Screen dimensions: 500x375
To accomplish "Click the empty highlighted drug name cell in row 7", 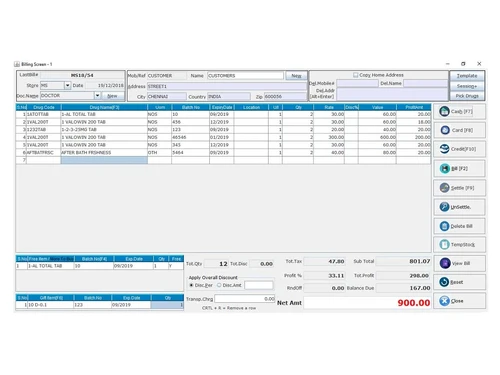I will pyautogui.click(x=104, y=160).
